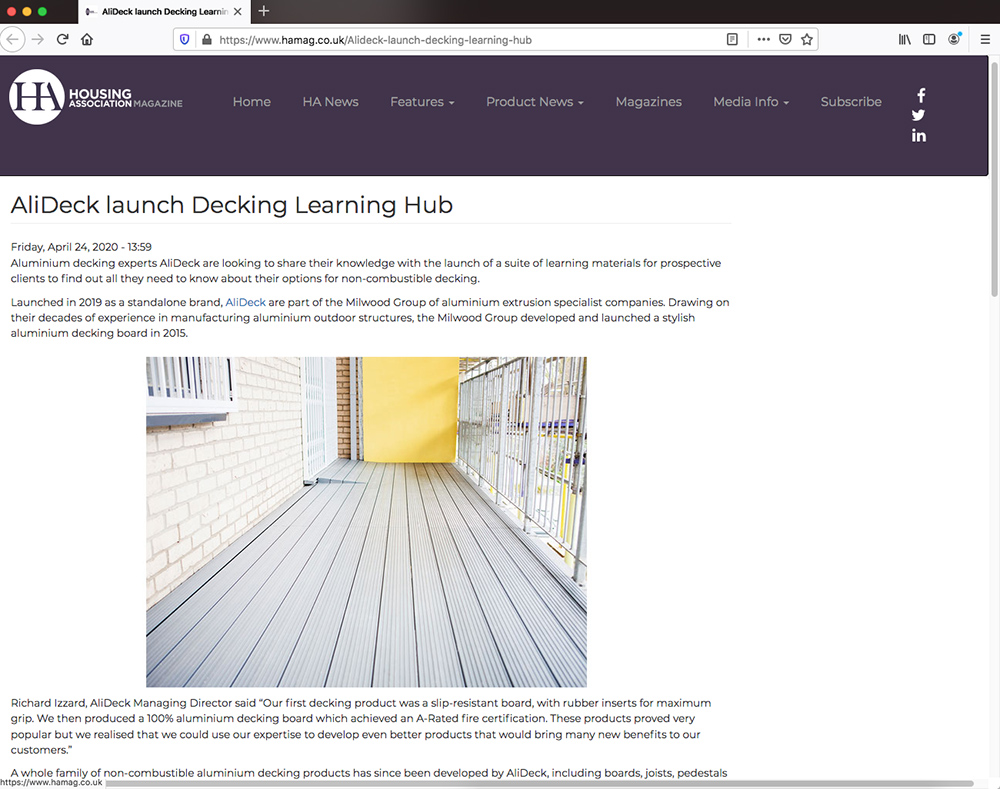Screen dimensions: 1000x789
Task: Follow the AliDeck link in article text
Action: click(246, 302)
